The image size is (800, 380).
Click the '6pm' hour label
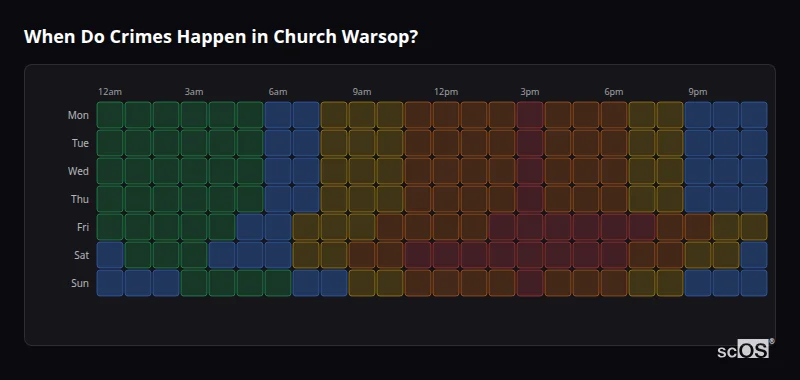(614, 92)
